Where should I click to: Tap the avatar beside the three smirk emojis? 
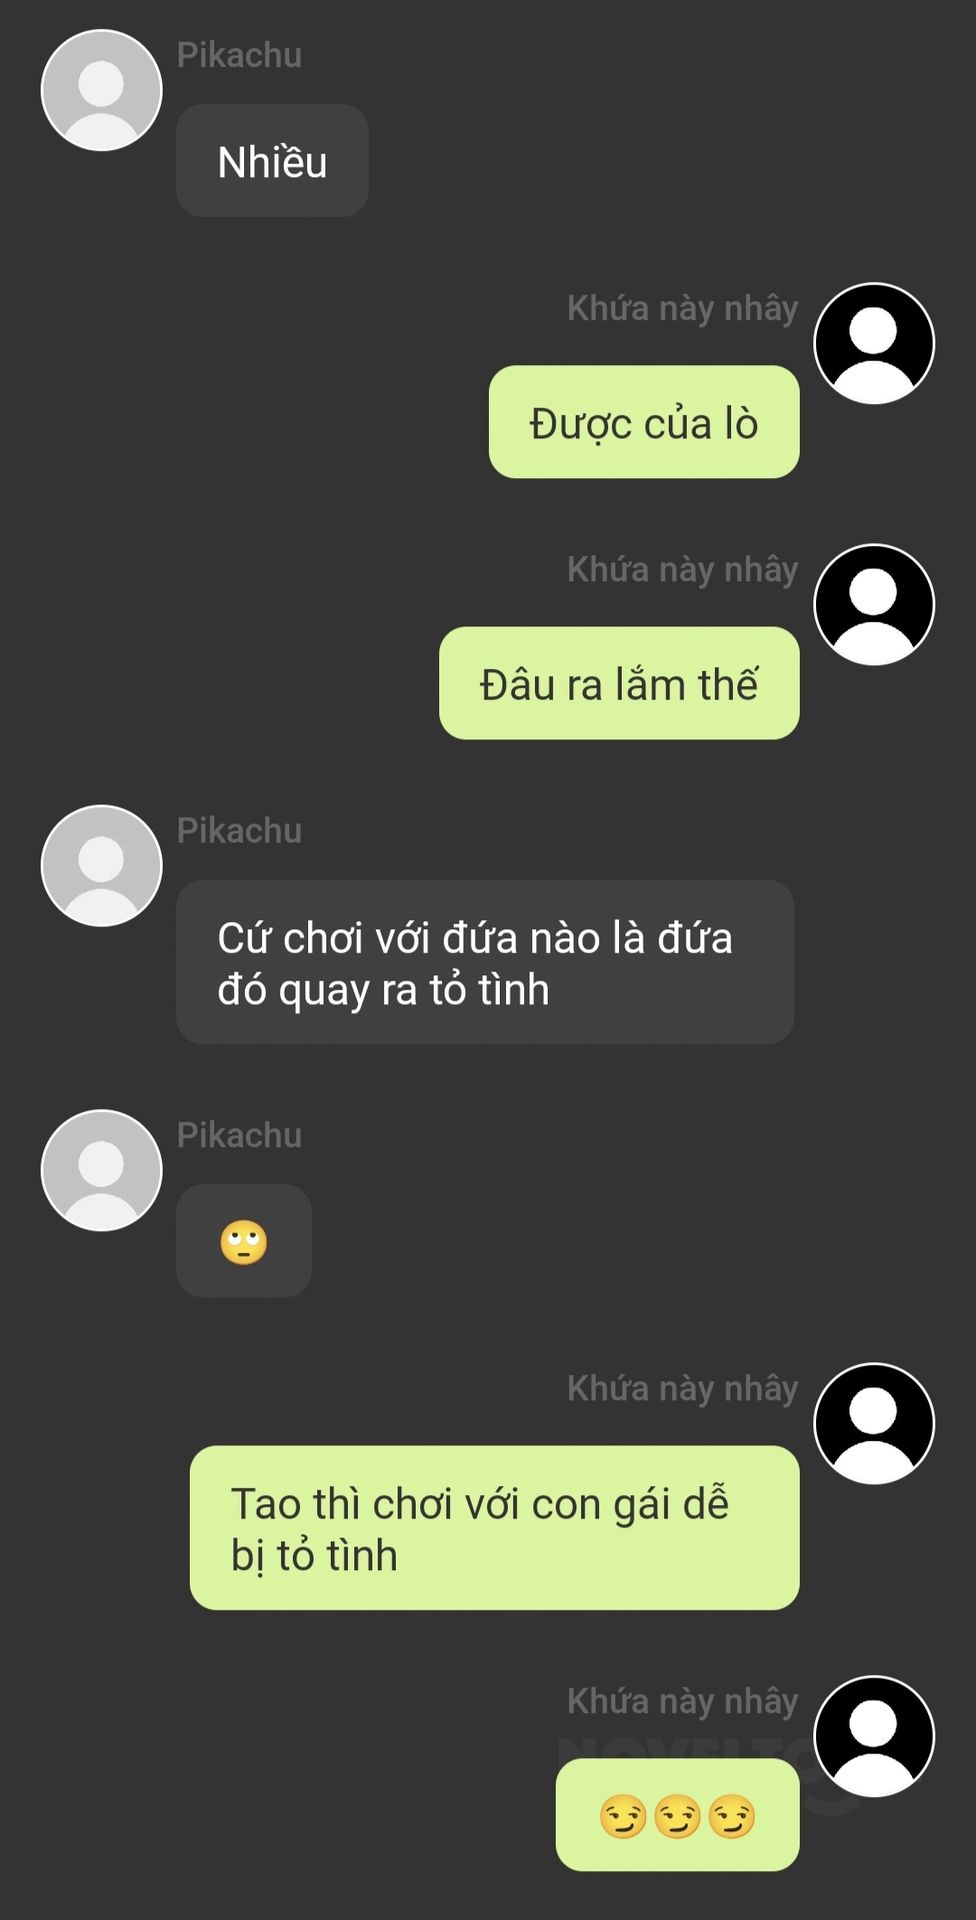874,1736
